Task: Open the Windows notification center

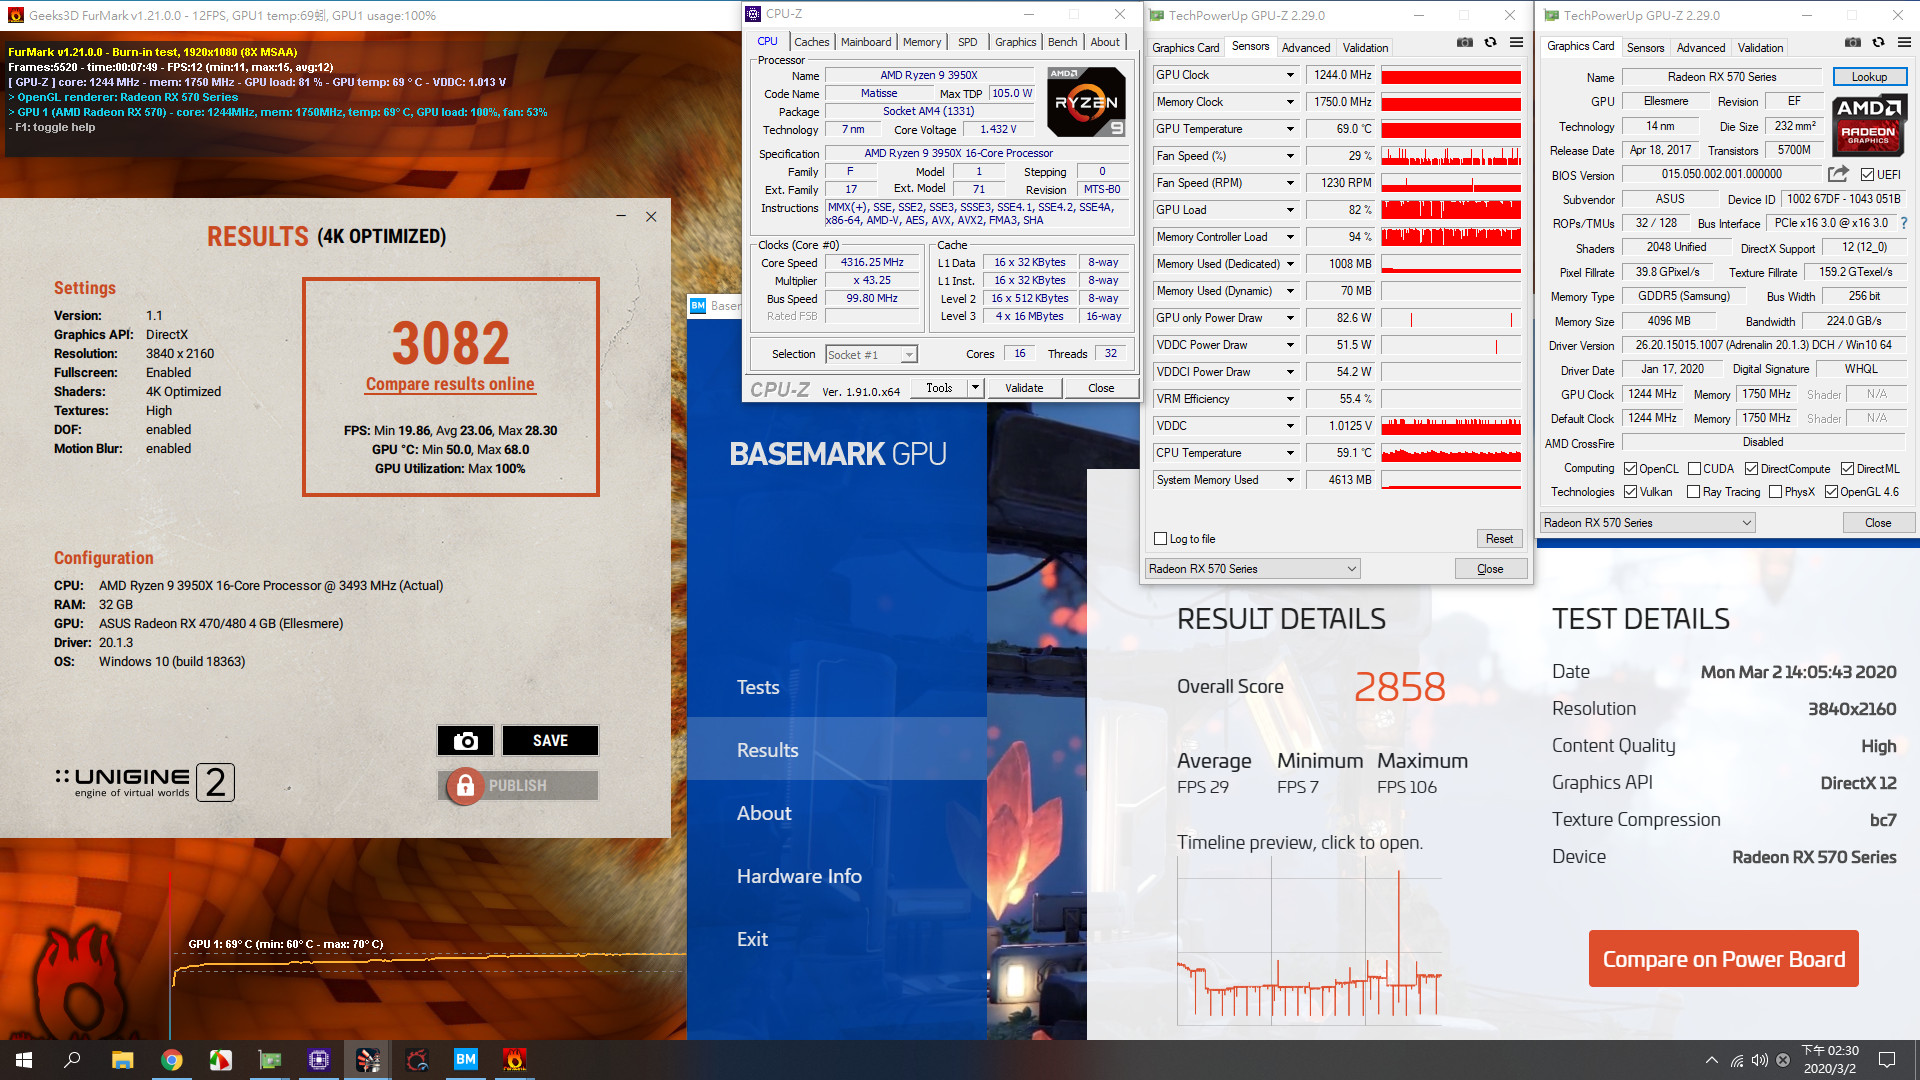Action: pos(1887,1060)
